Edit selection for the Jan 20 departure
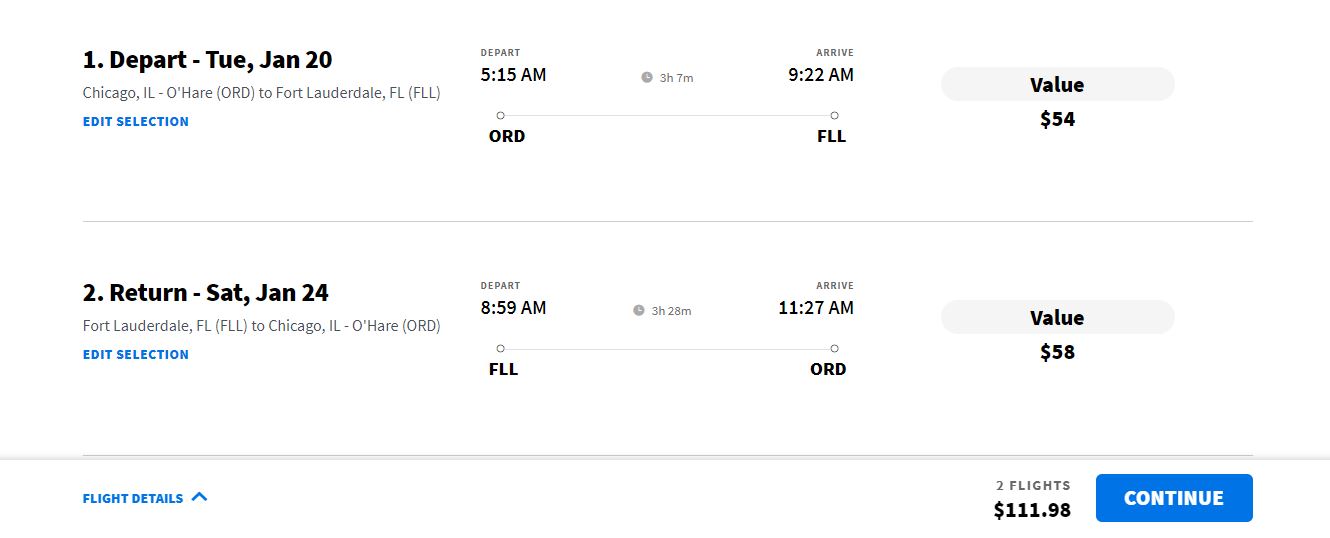 136,121
